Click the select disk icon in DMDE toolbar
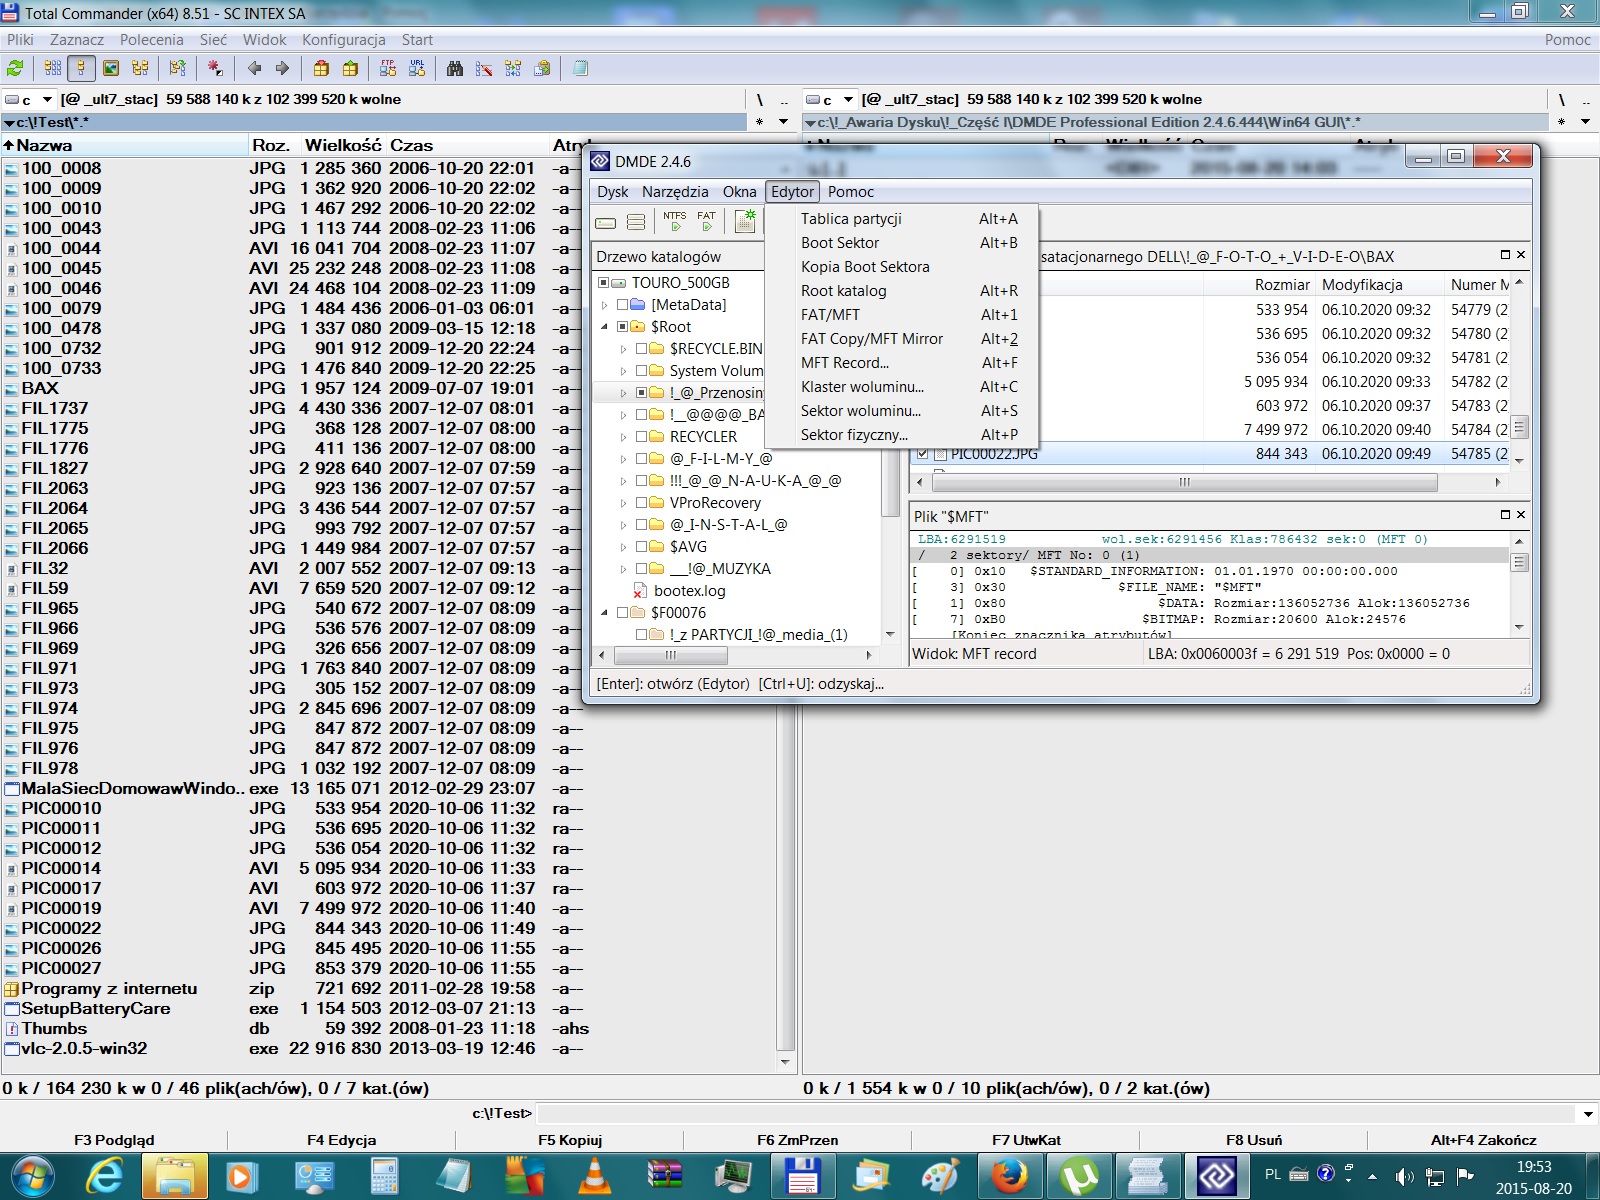The height and width of the screenshot is (1200, 1600). click(x=606, y=222)
